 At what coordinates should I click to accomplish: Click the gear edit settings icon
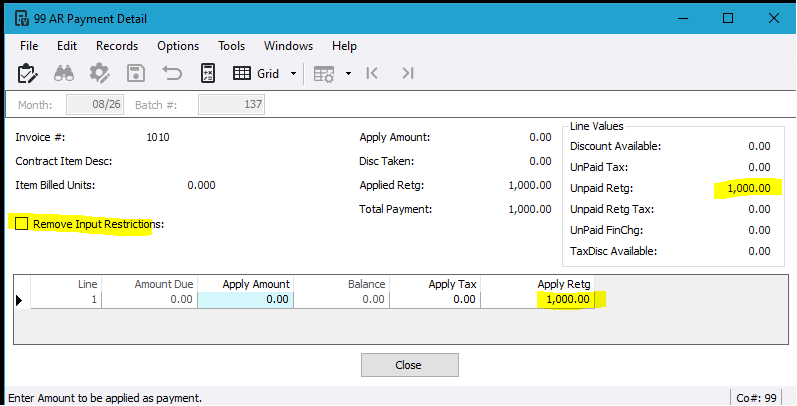pos(100,74)
